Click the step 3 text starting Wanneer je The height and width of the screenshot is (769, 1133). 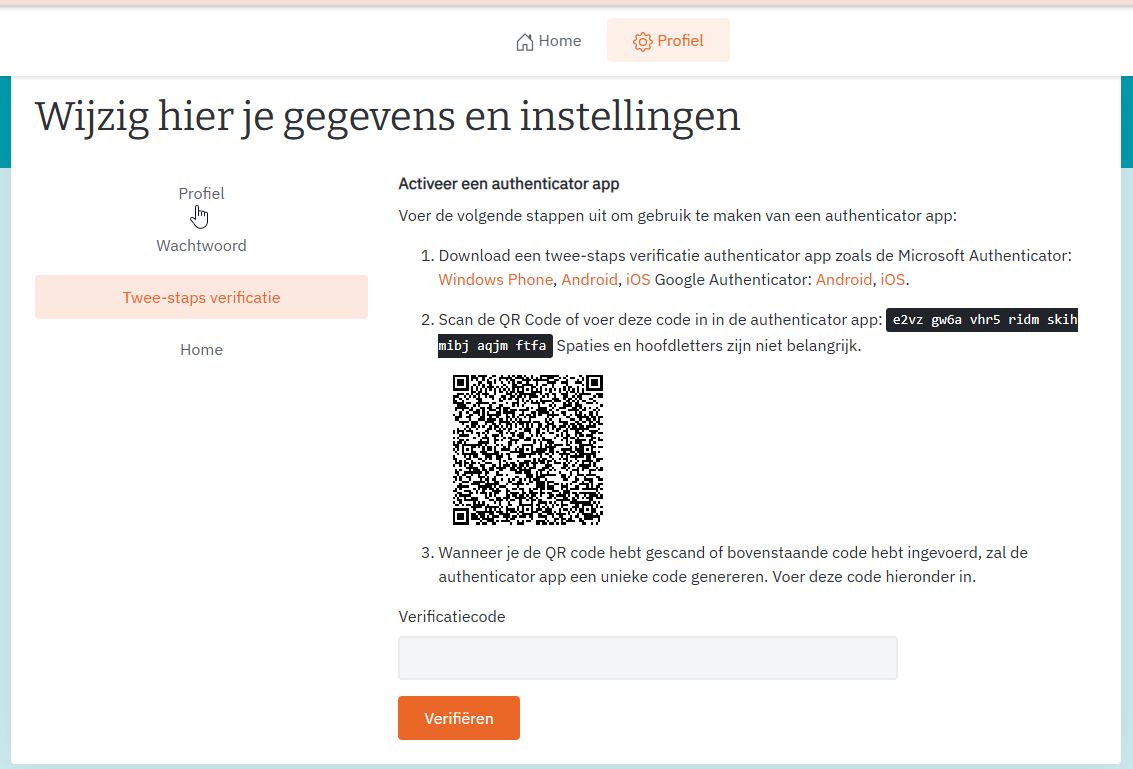pyautogui.click(x=733, y=564)
